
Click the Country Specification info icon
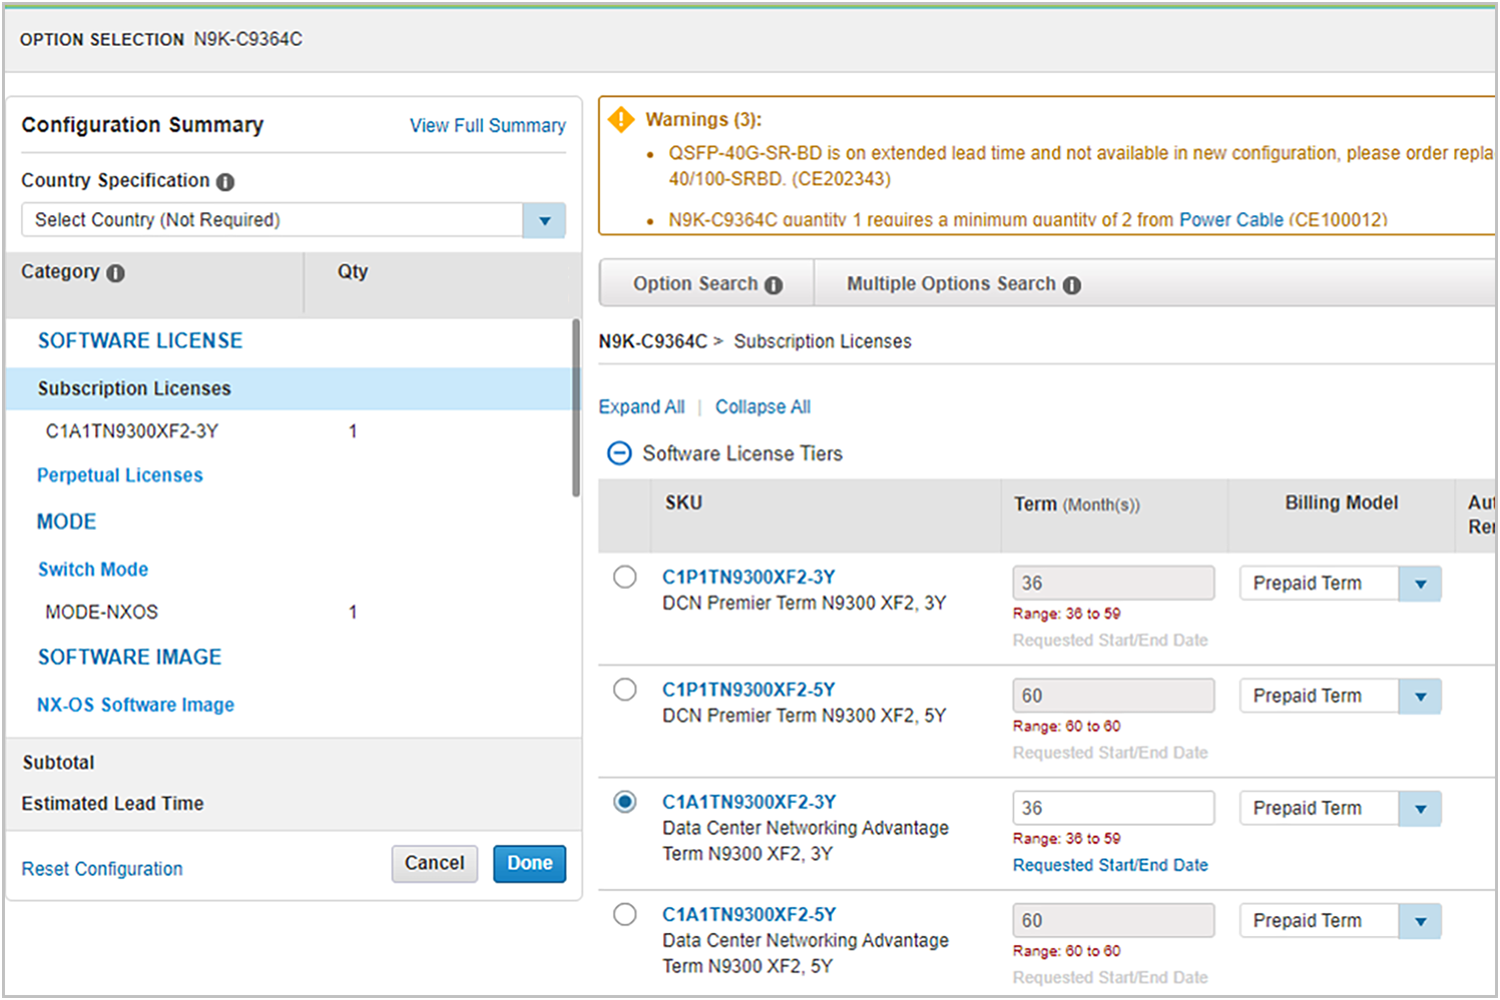coord(226,182)
